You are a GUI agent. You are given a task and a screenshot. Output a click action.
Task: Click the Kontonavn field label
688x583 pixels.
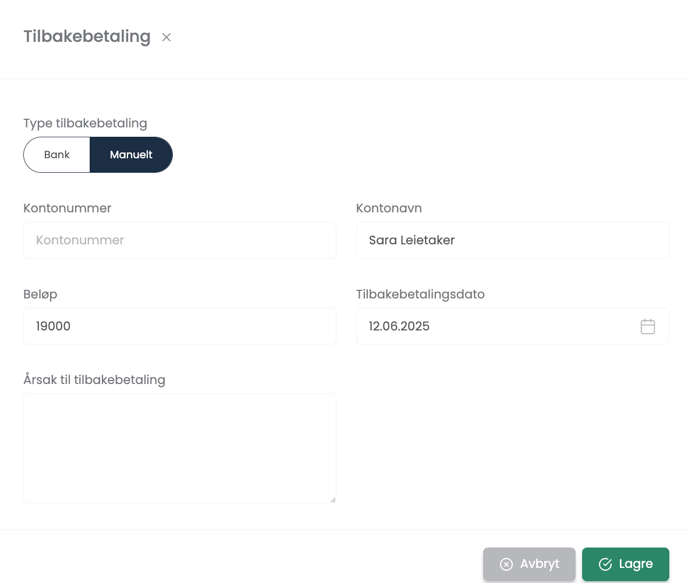389,208
